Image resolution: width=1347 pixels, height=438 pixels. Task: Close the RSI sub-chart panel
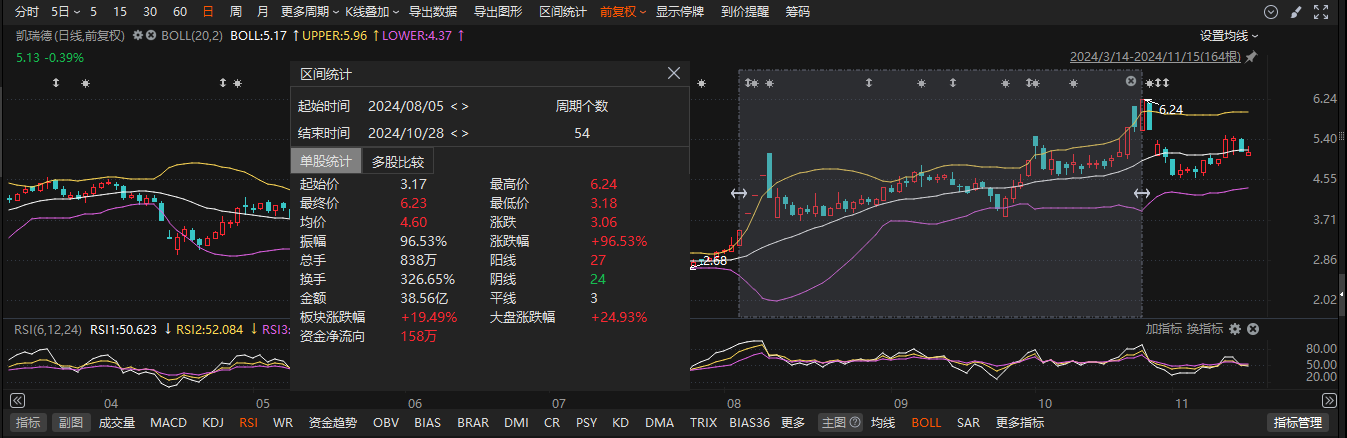1252,329
